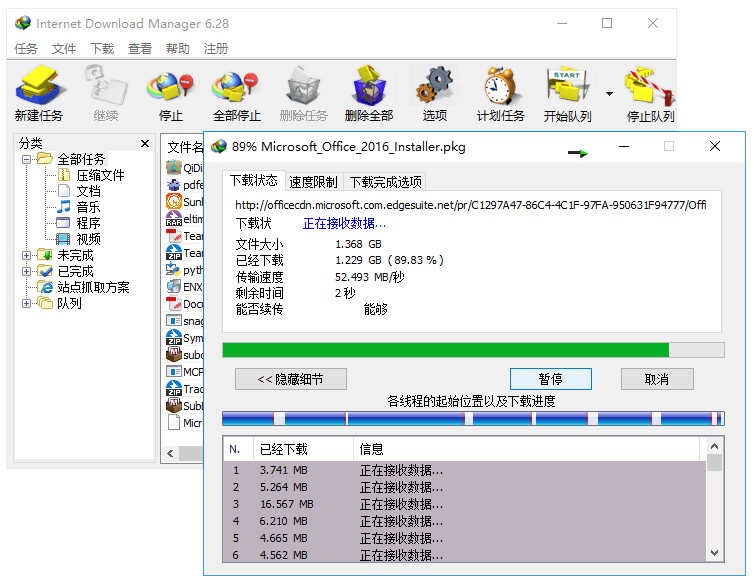Open the 注册 menu
The image size is (754, 580).
(215, 49)
